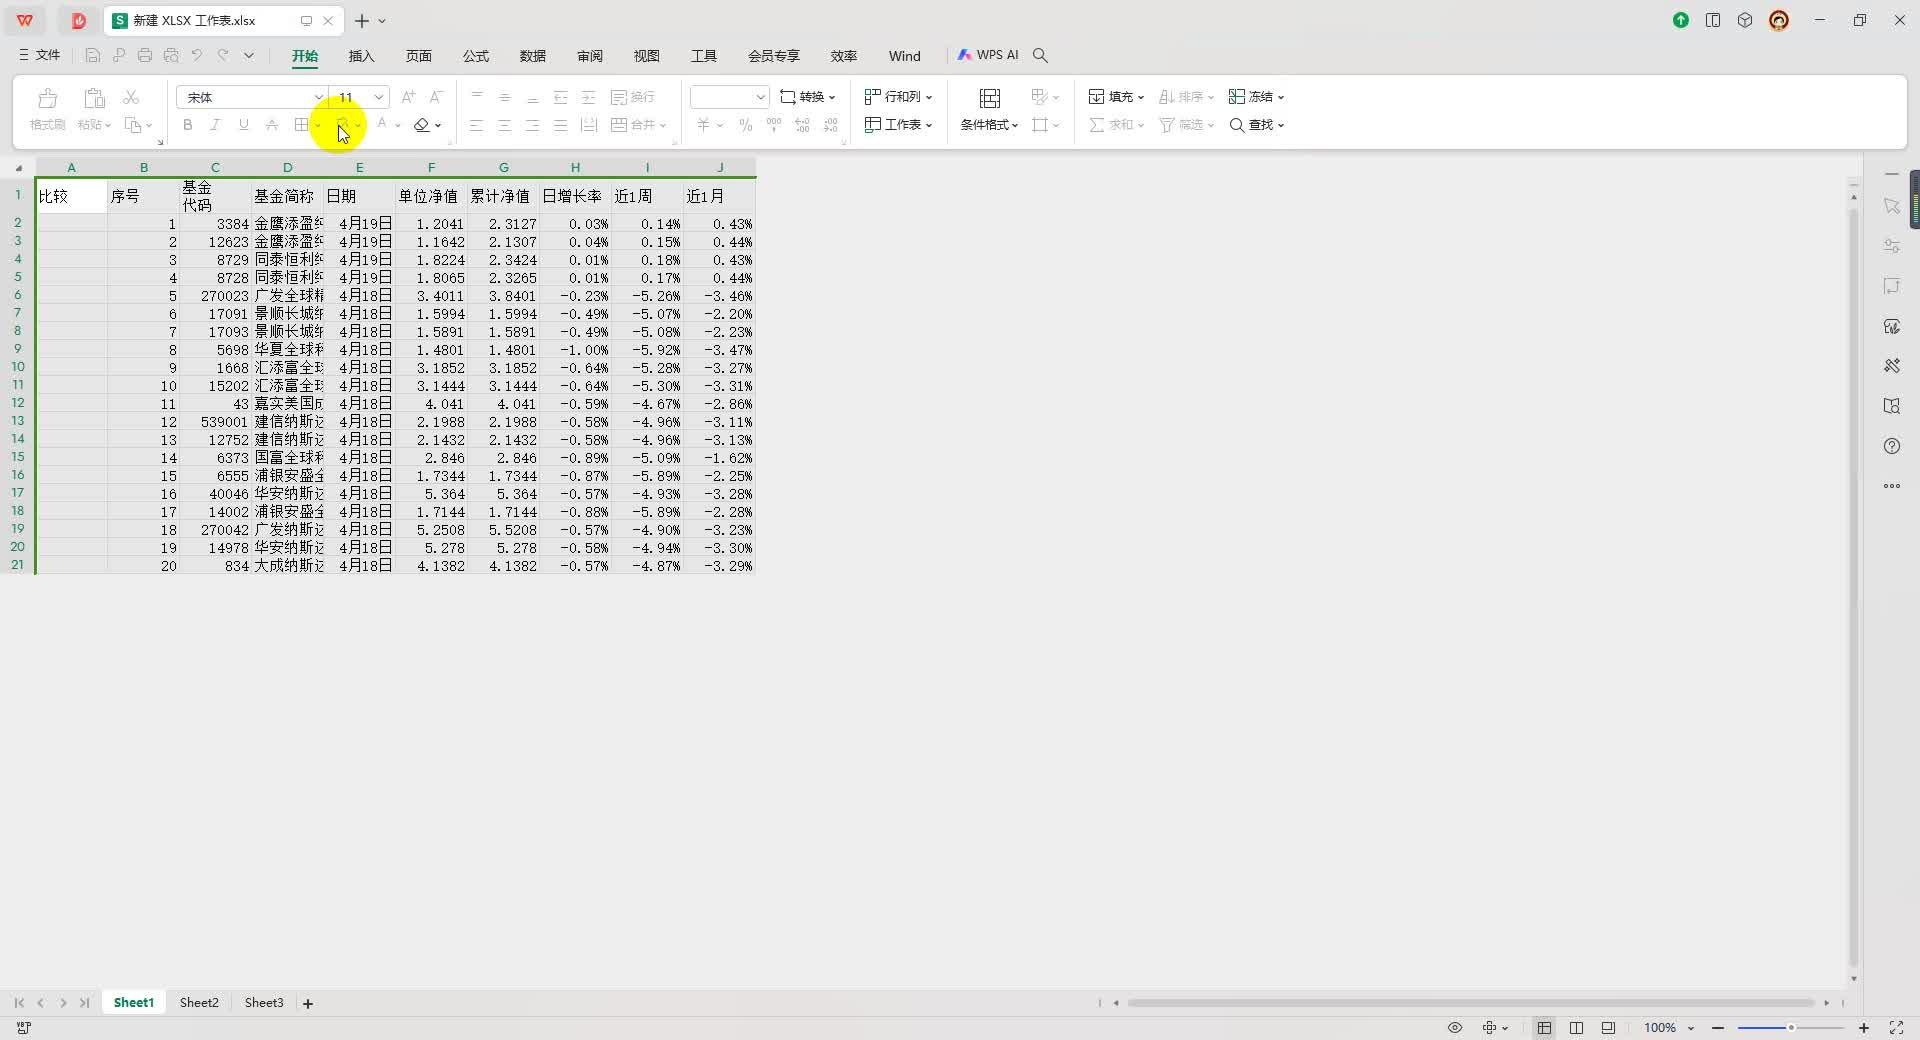1920x1040 pixels.
Task: Click the thousands separator icon
Action: [774, 125]
